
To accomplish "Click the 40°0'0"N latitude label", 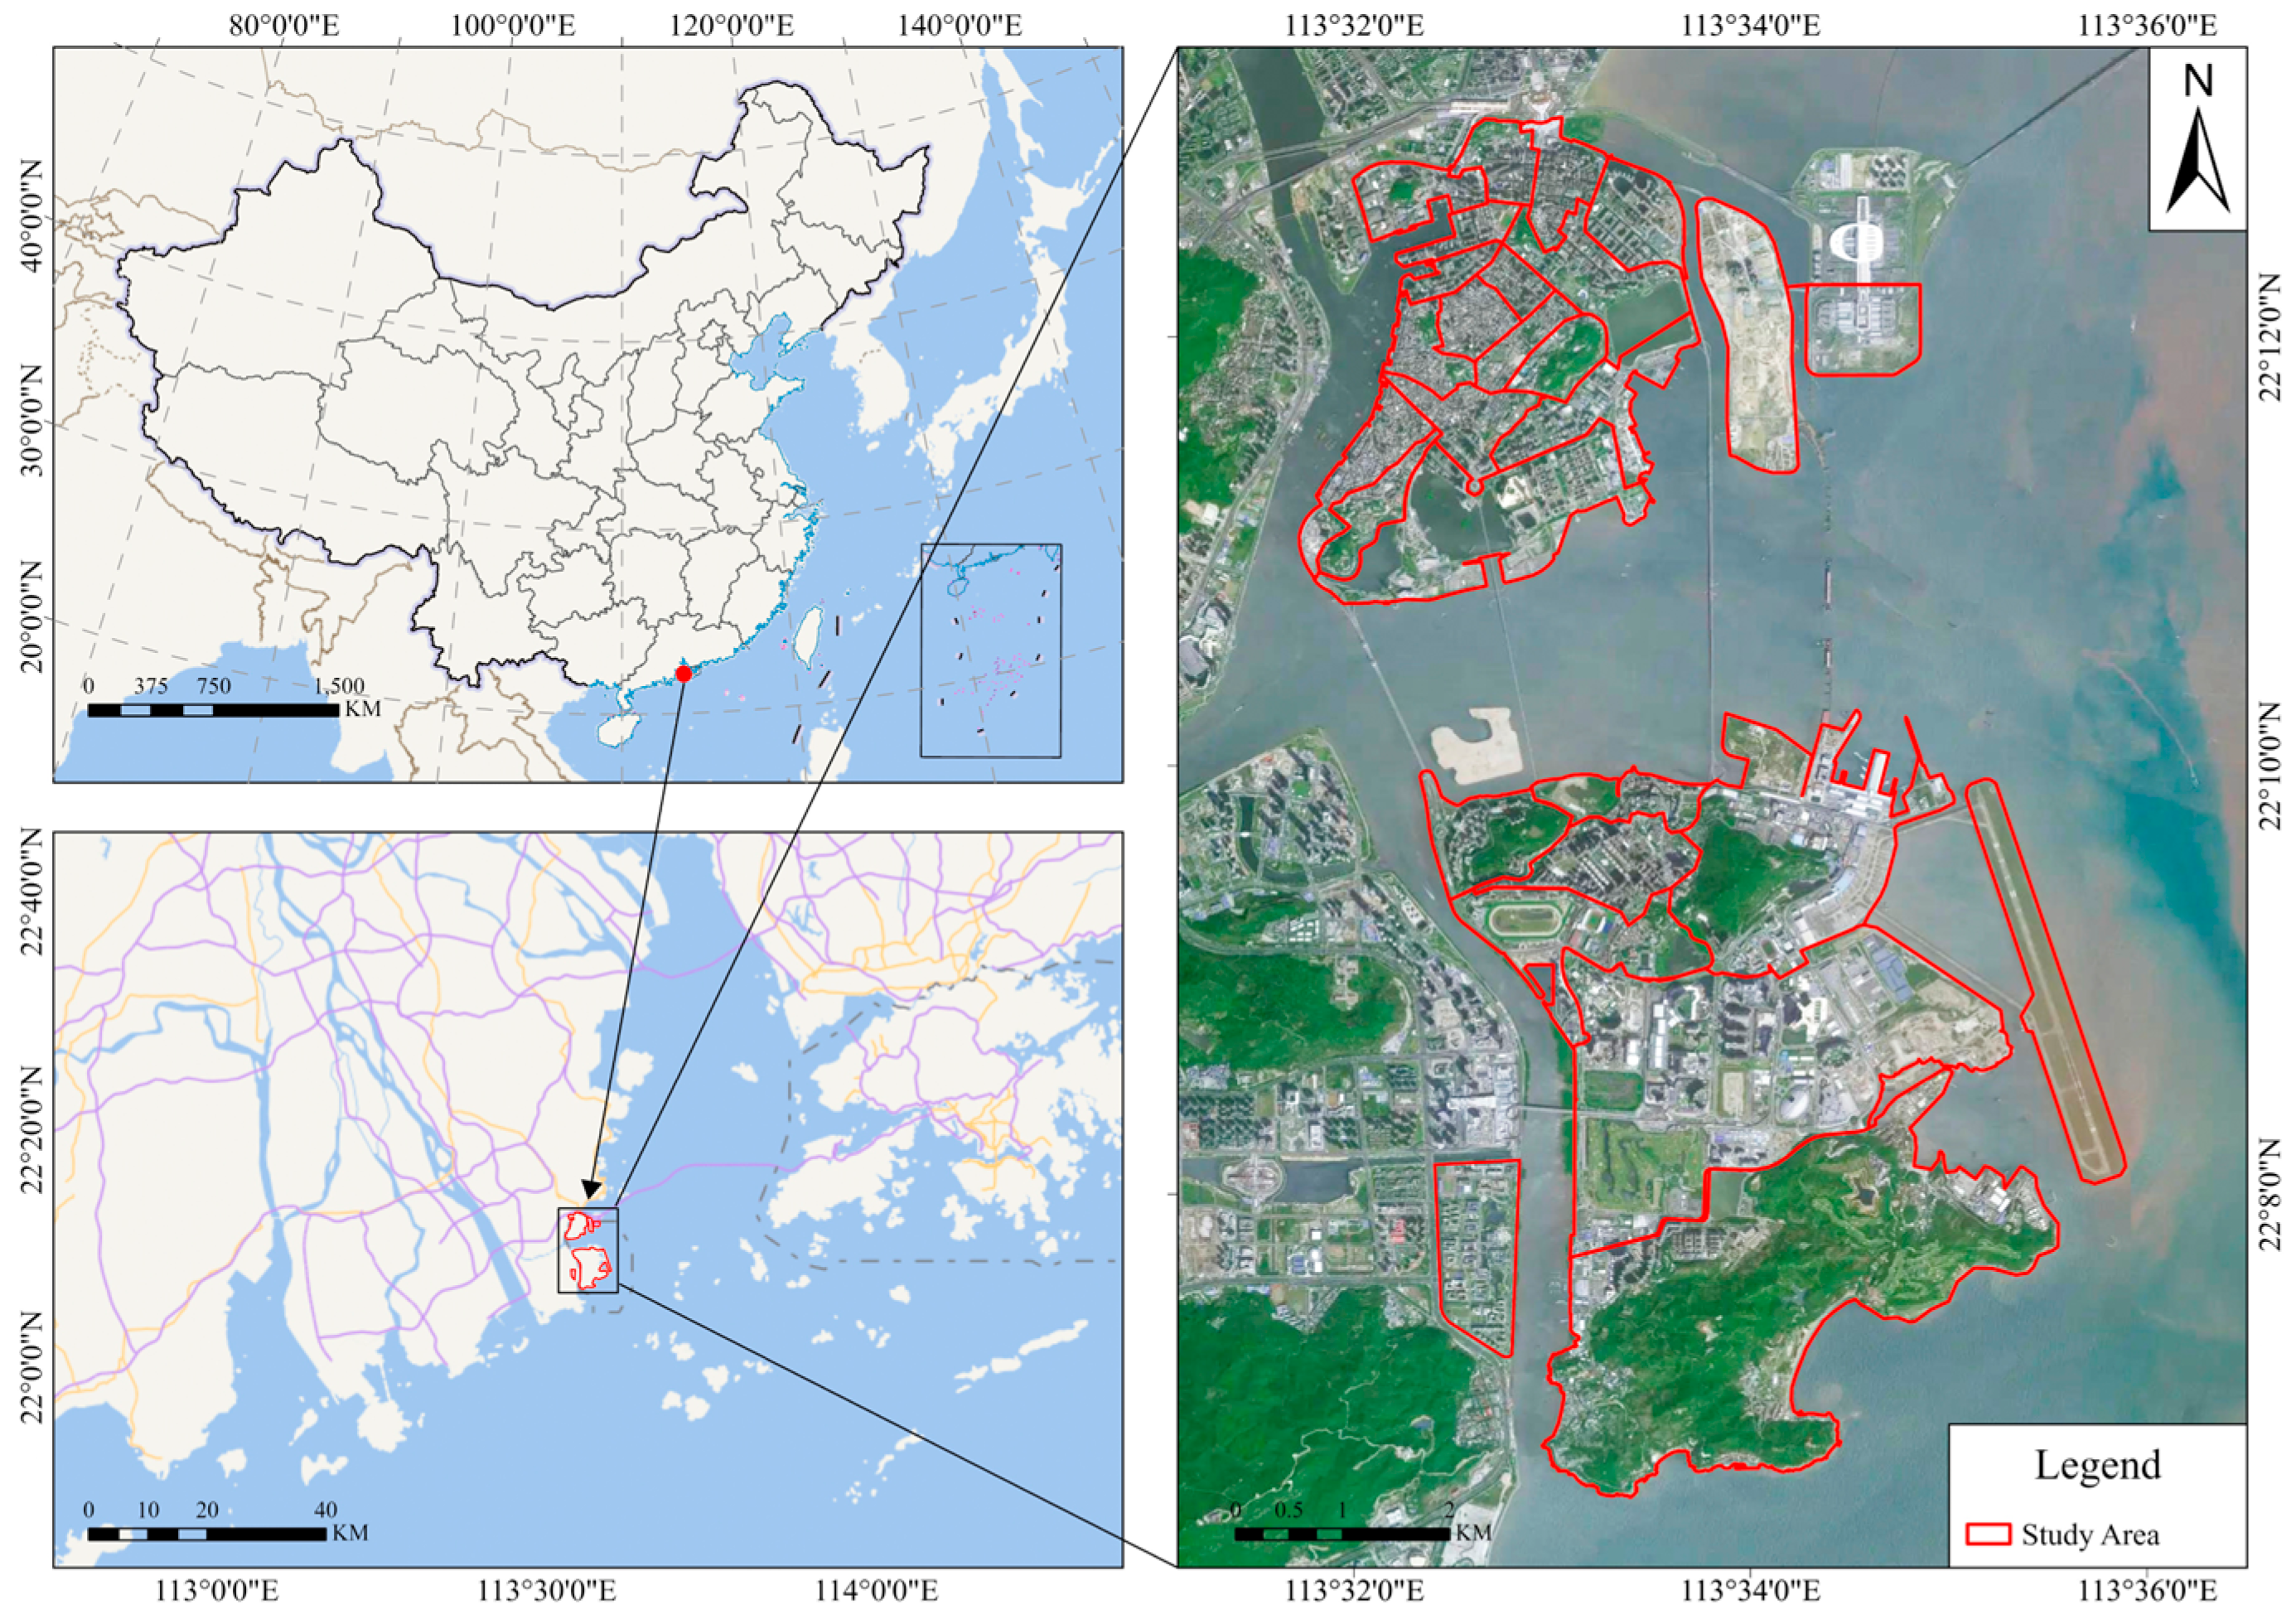I will point(32,216).
